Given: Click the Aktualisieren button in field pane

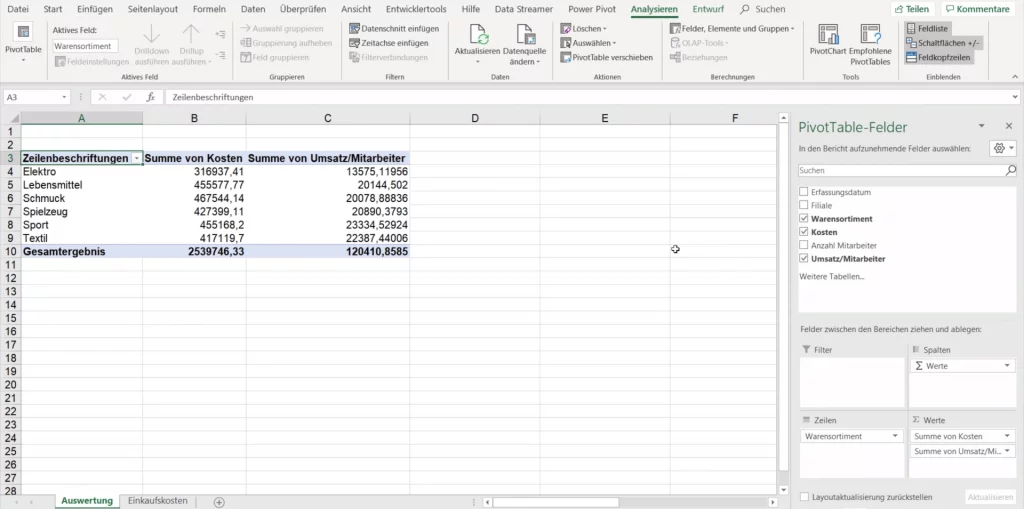Looking at the screenshot, I should (990, 497).
